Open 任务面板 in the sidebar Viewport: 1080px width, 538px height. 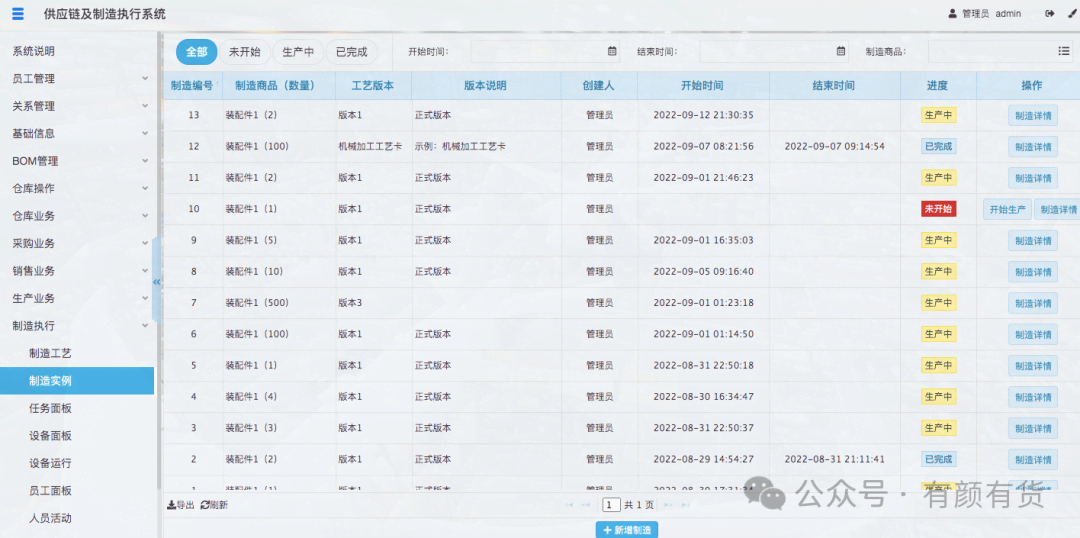tap(50, 408)
